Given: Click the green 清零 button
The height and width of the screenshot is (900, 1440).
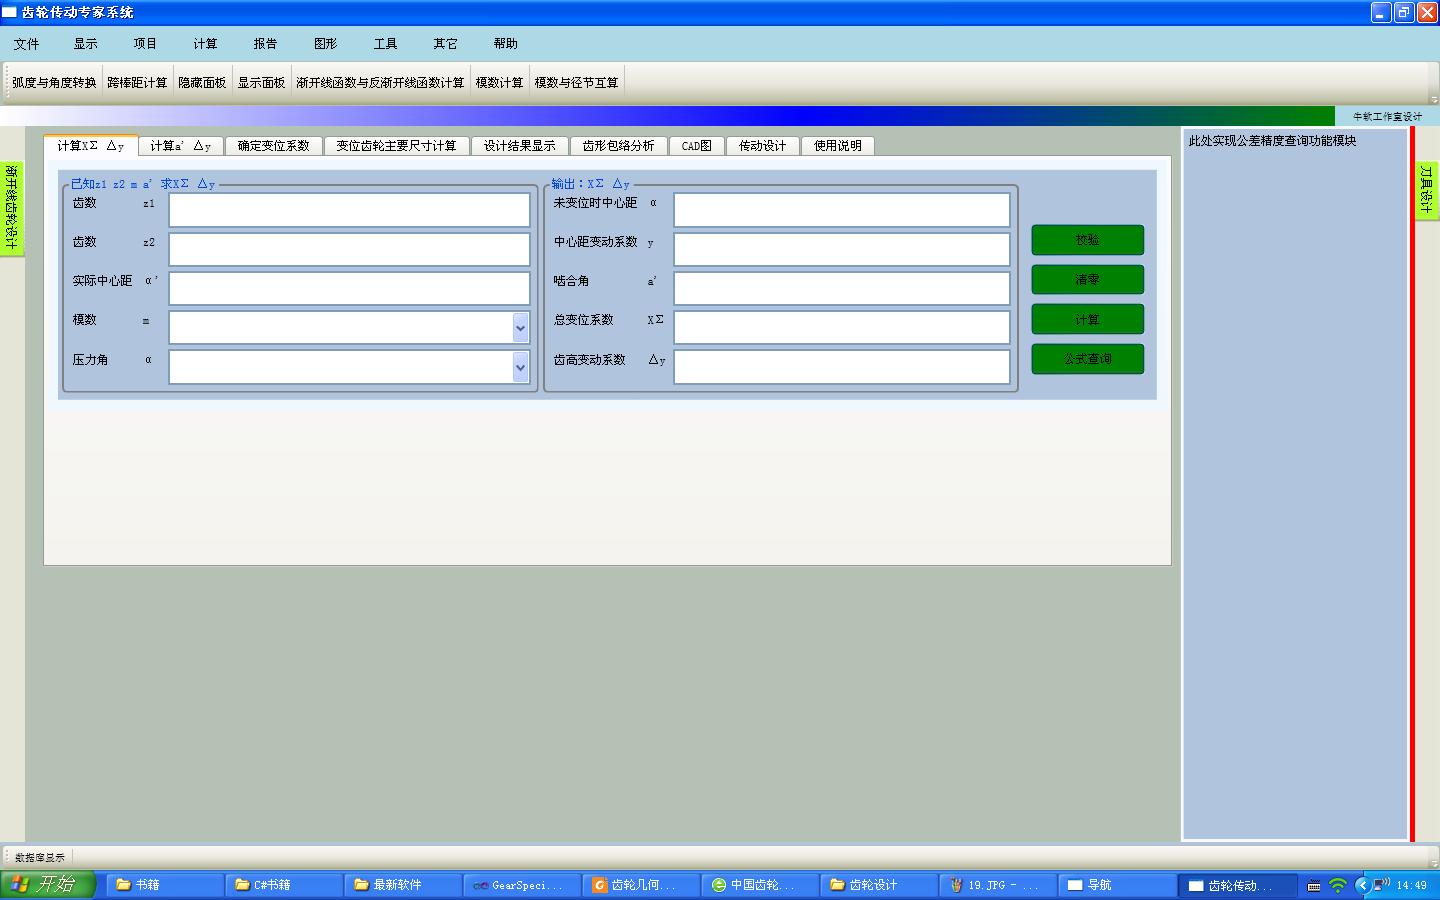Looking at the screenshot, I should (1088, 280).
